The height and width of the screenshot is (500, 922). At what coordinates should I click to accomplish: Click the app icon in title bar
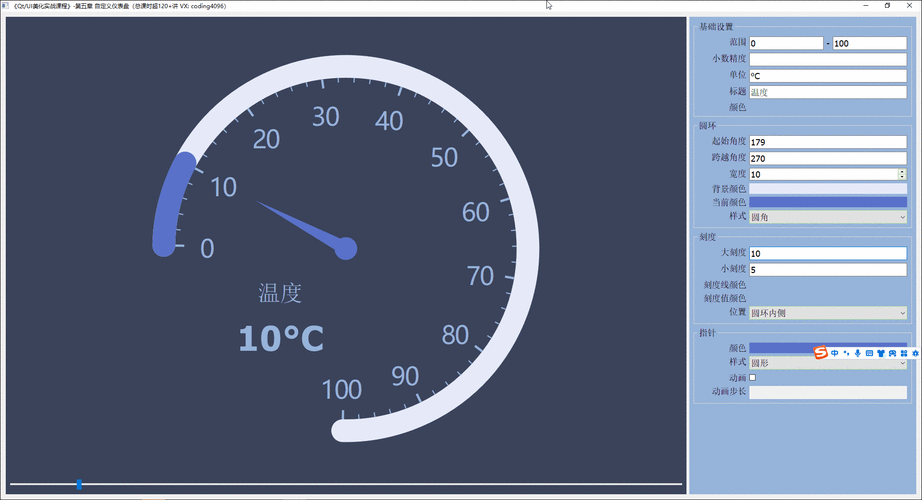coord(6,6)
